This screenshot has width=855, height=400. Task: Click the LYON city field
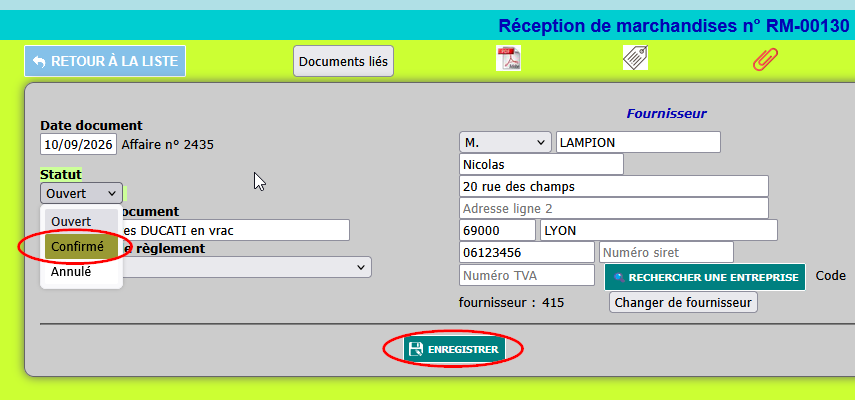[x=659, y=231]
